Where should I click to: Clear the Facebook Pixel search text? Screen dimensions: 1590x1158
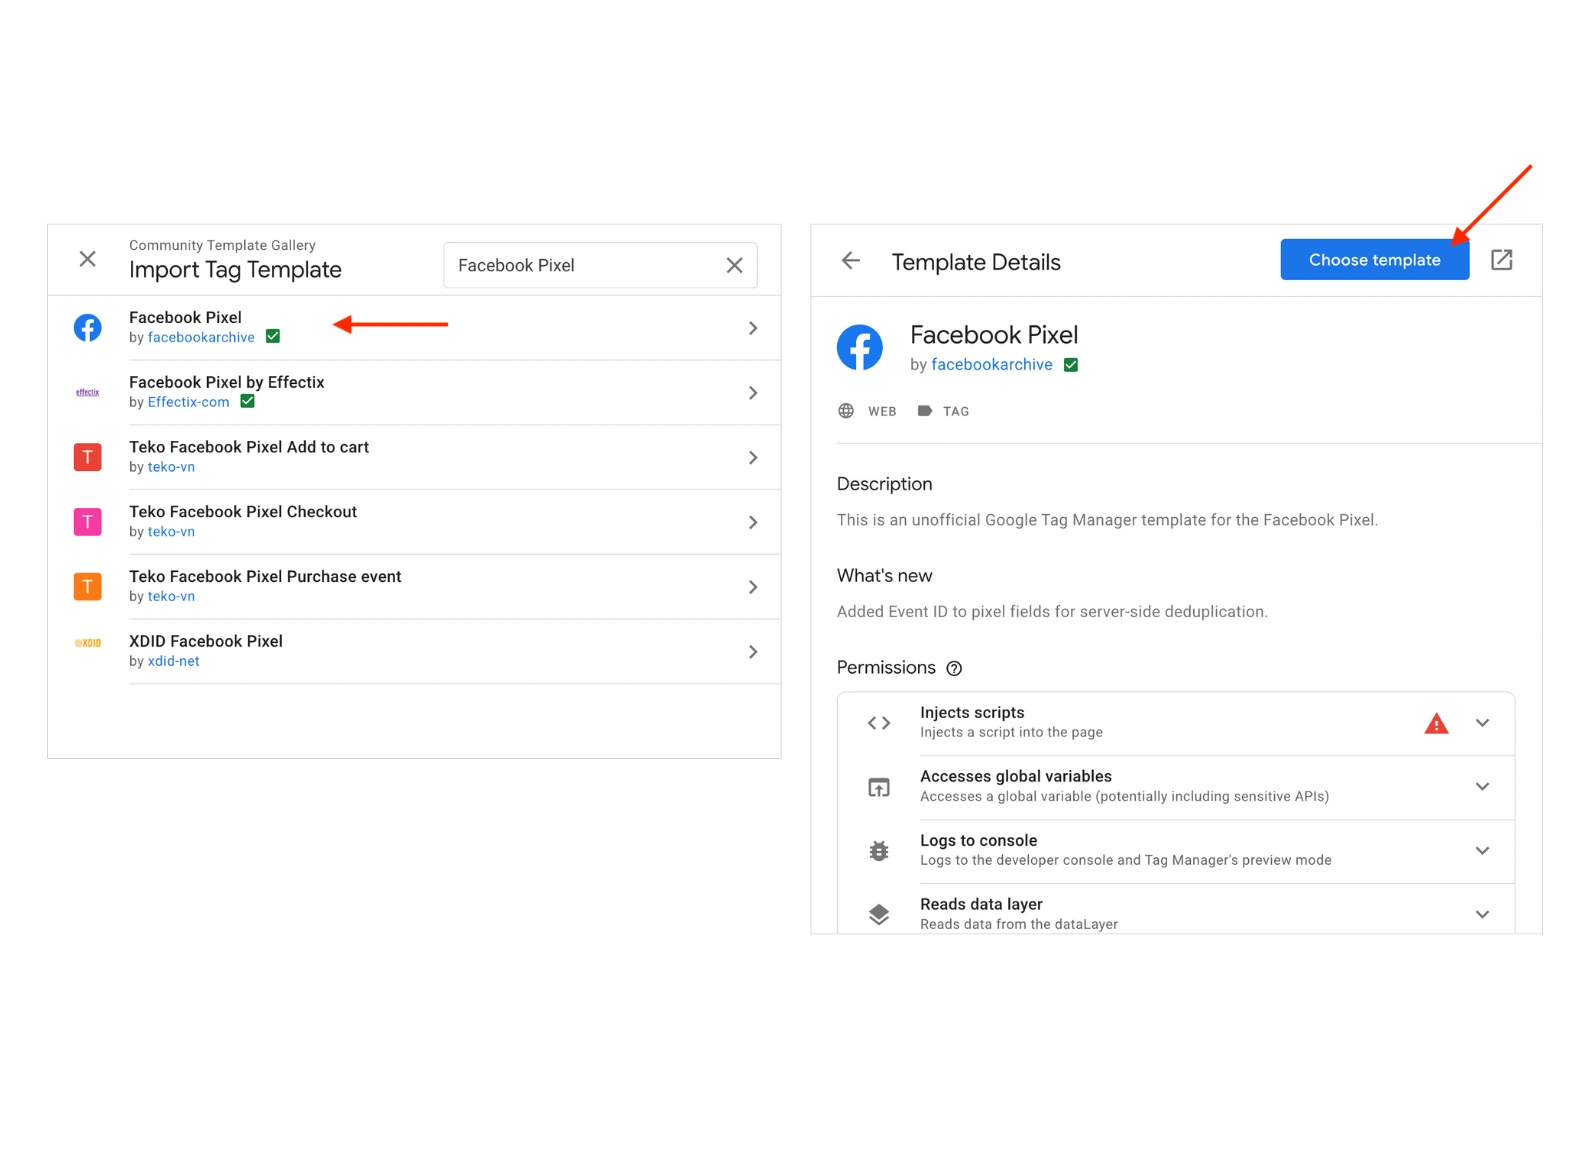tap(734, 265)
